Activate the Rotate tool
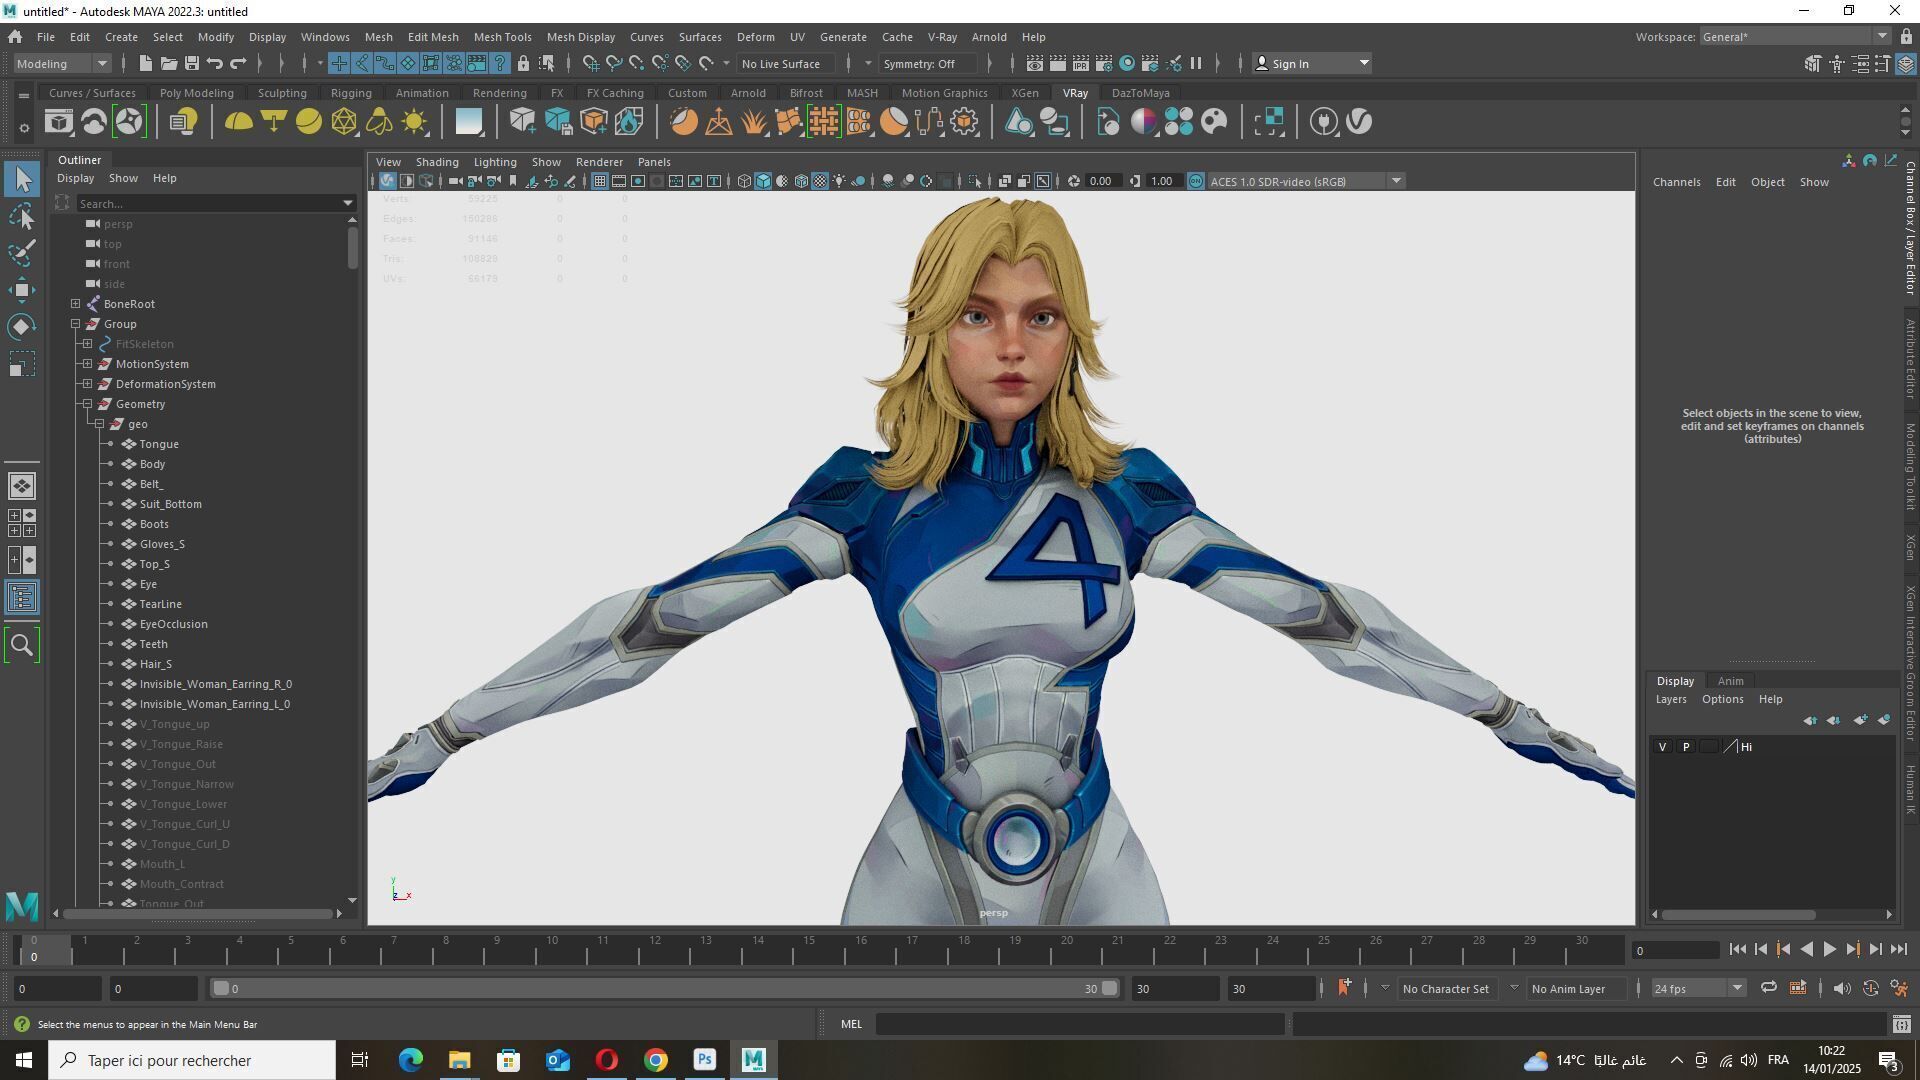This screenshot has height=1080, width=1920. click(22, 327)
